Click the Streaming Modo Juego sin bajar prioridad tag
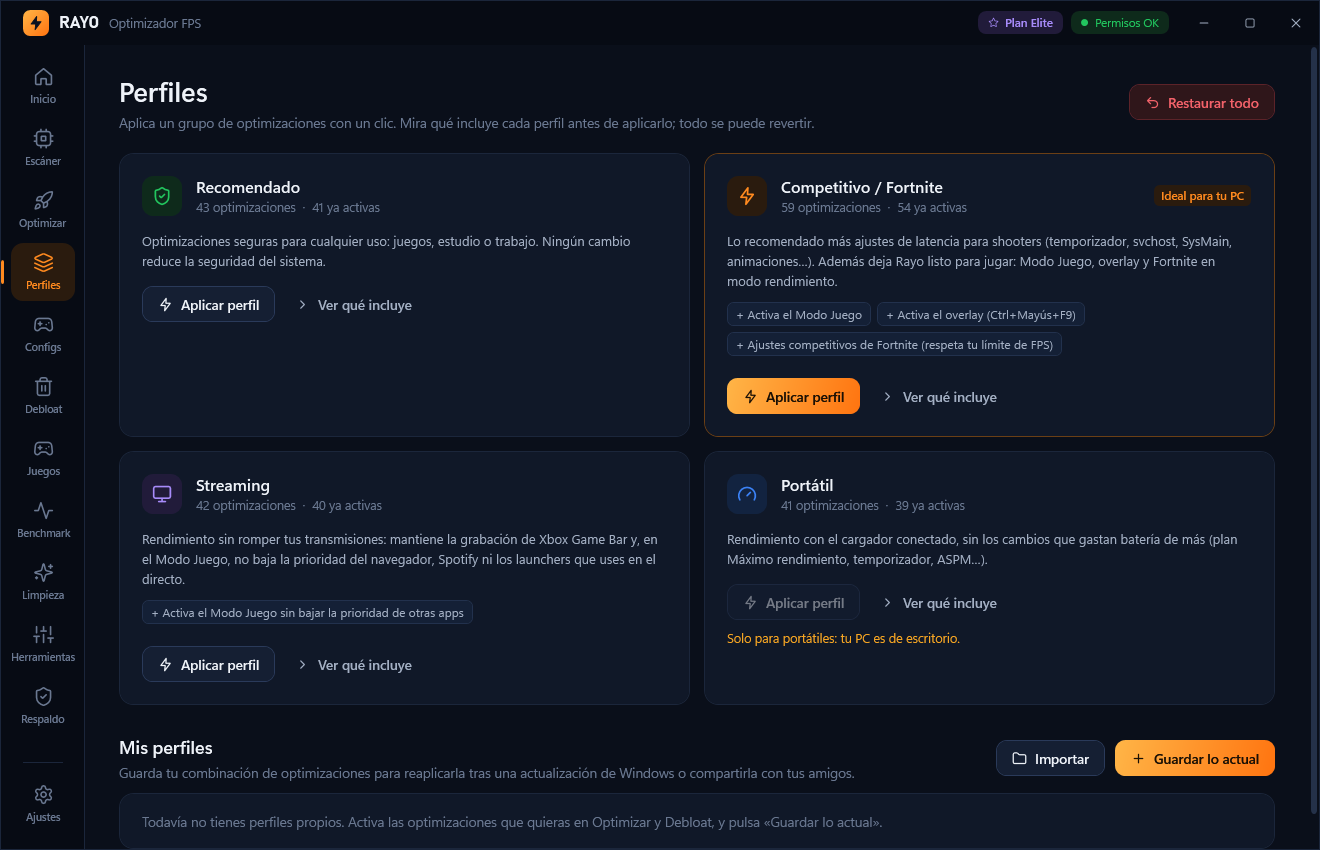 tap(307, 612)
